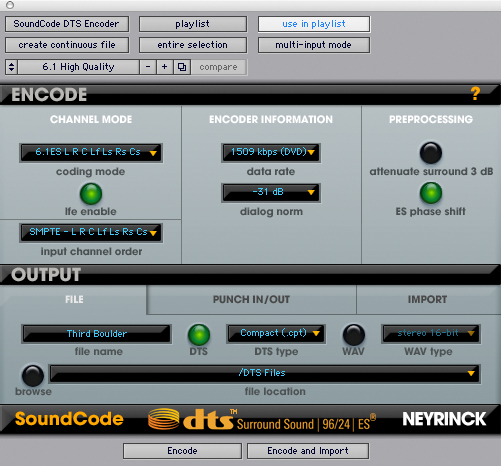Toggle ES phase shift indicator

[x=431, y=193]
